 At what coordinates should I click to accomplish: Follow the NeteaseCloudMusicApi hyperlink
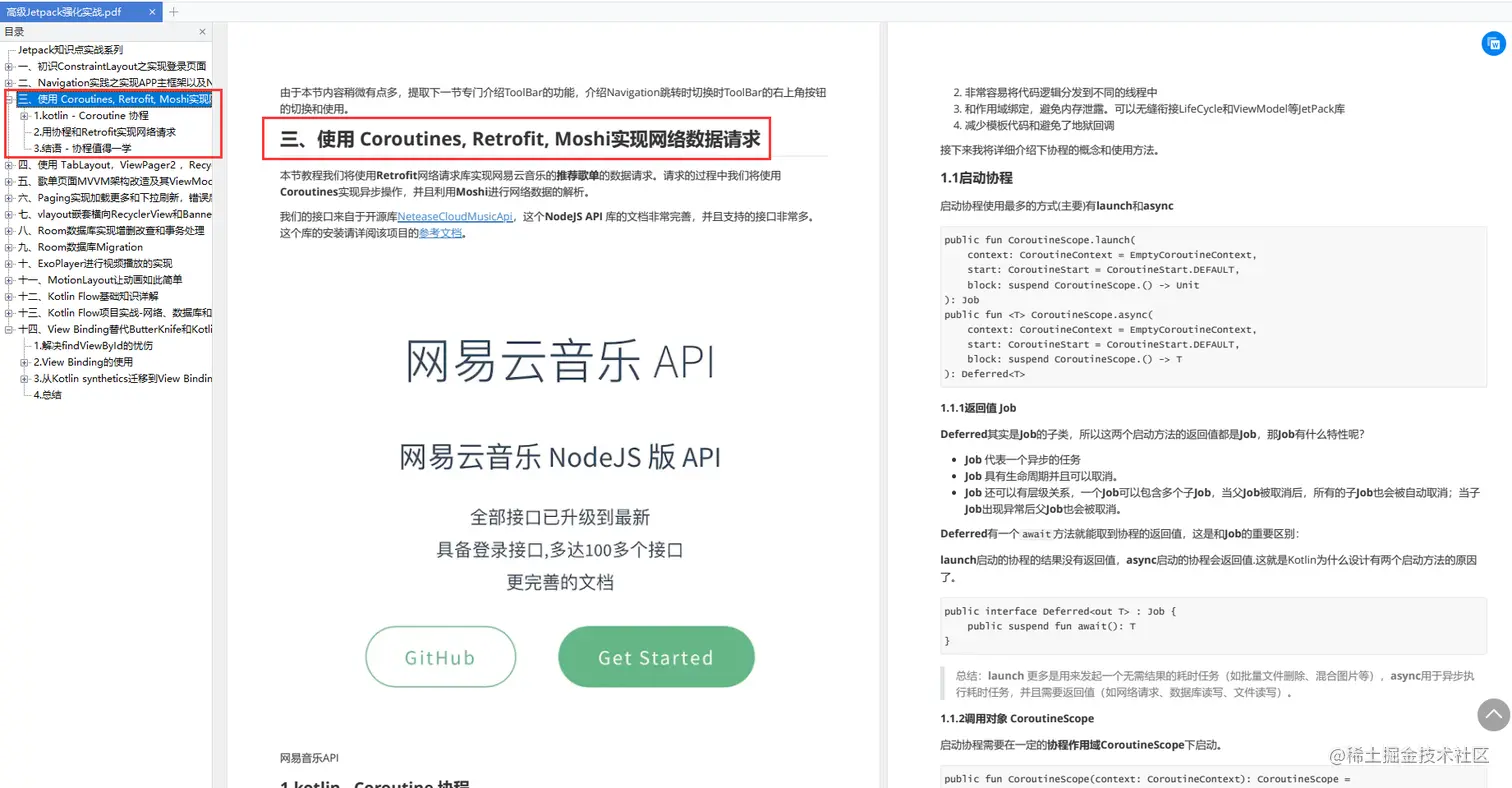coord(455,216)
